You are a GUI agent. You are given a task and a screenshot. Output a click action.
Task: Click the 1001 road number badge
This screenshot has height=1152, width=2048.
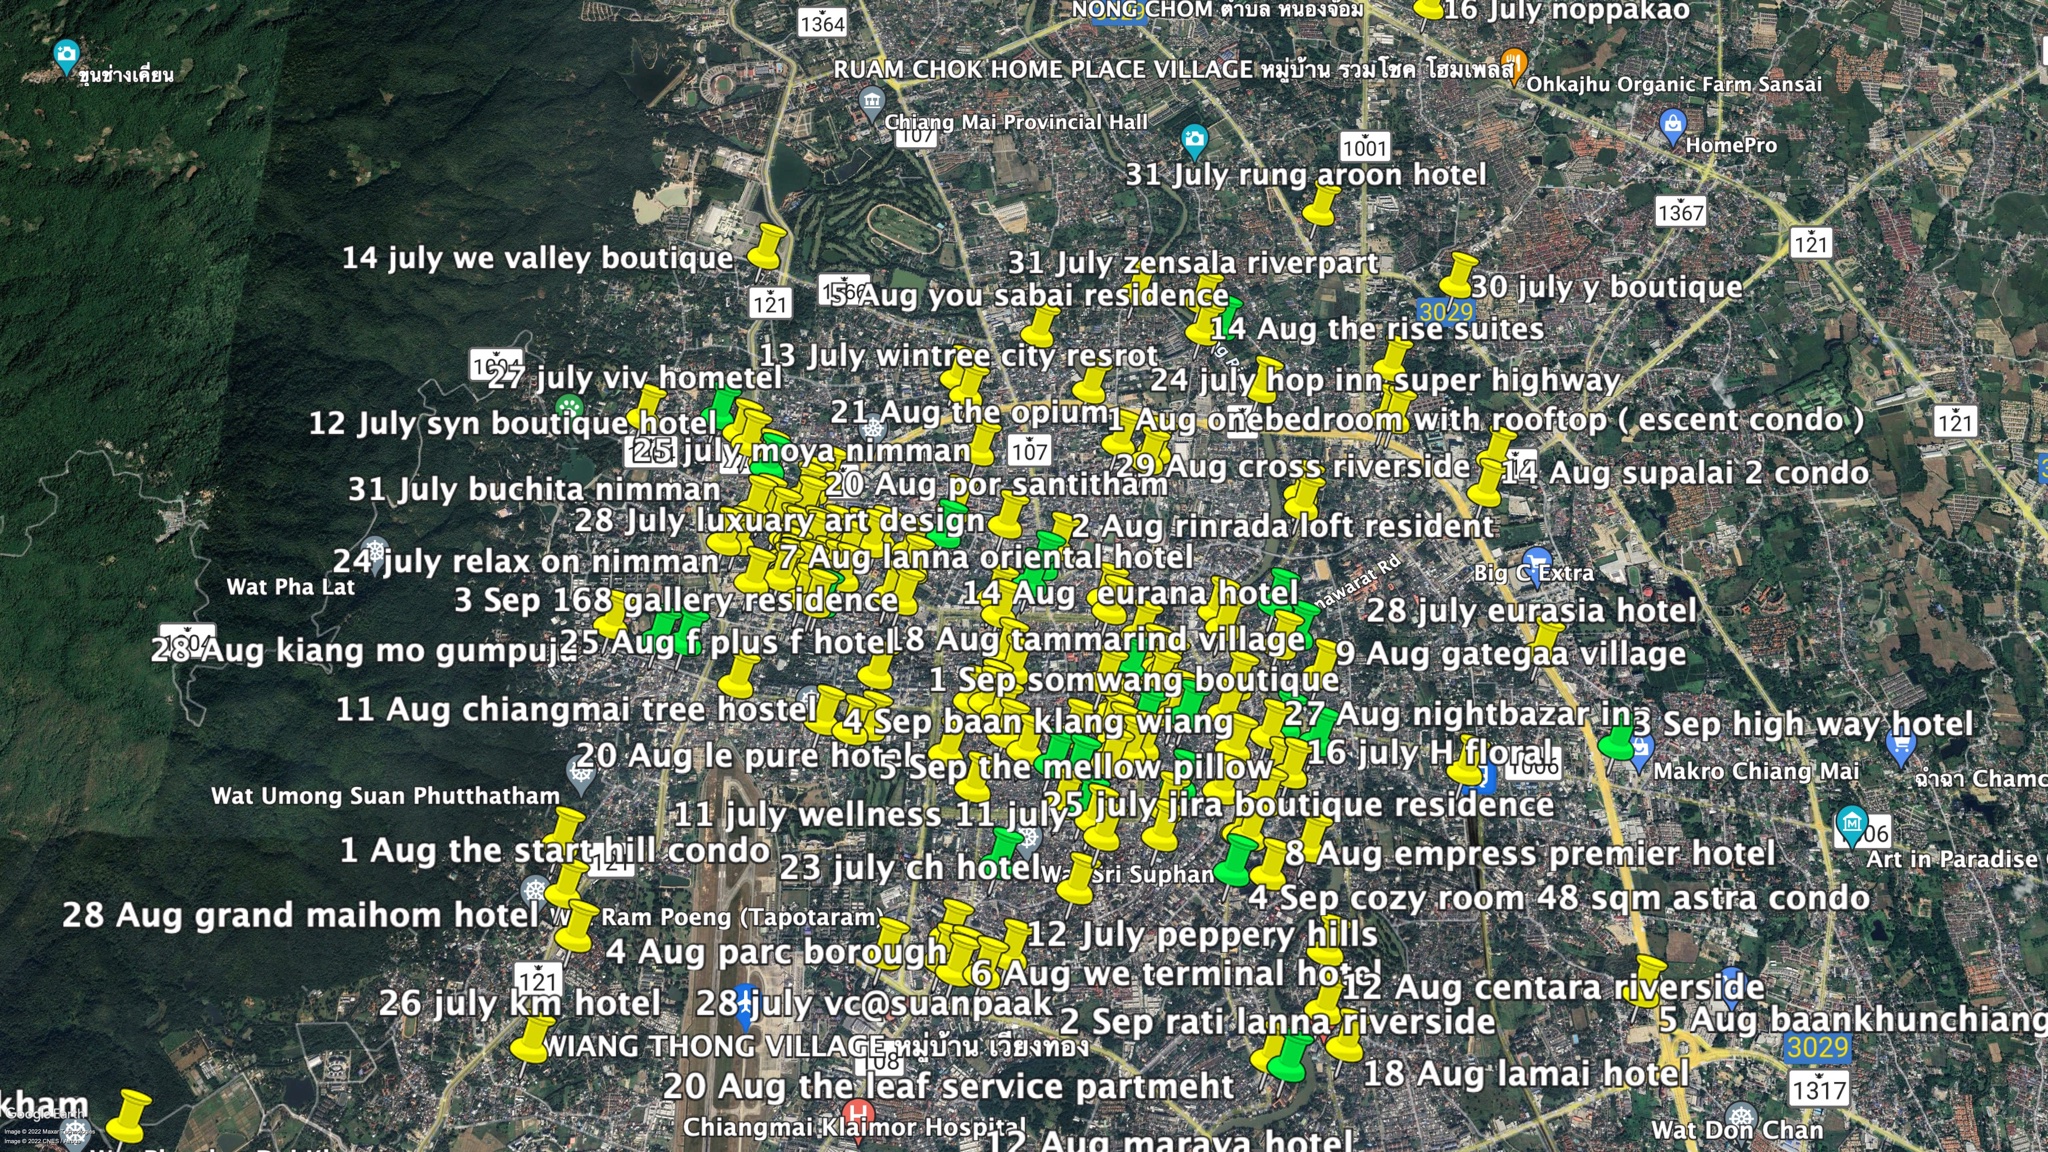pos(1365,148)
